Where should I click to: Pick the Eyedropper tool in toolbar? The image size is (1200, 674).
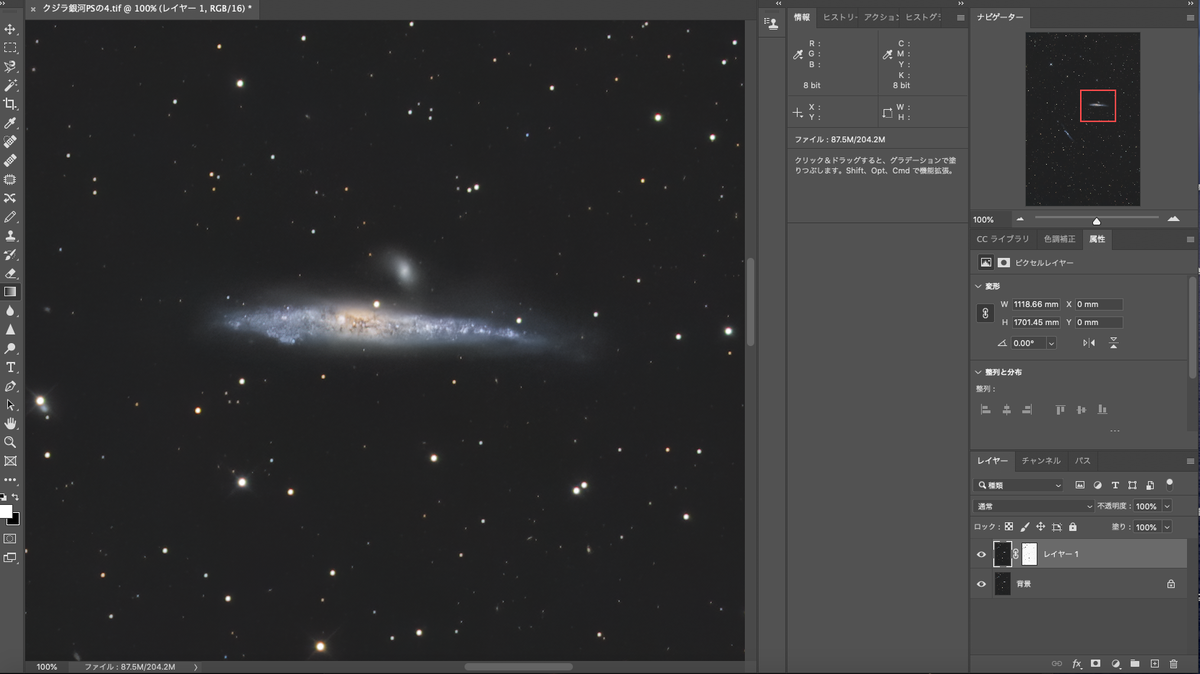click(10, 123)
